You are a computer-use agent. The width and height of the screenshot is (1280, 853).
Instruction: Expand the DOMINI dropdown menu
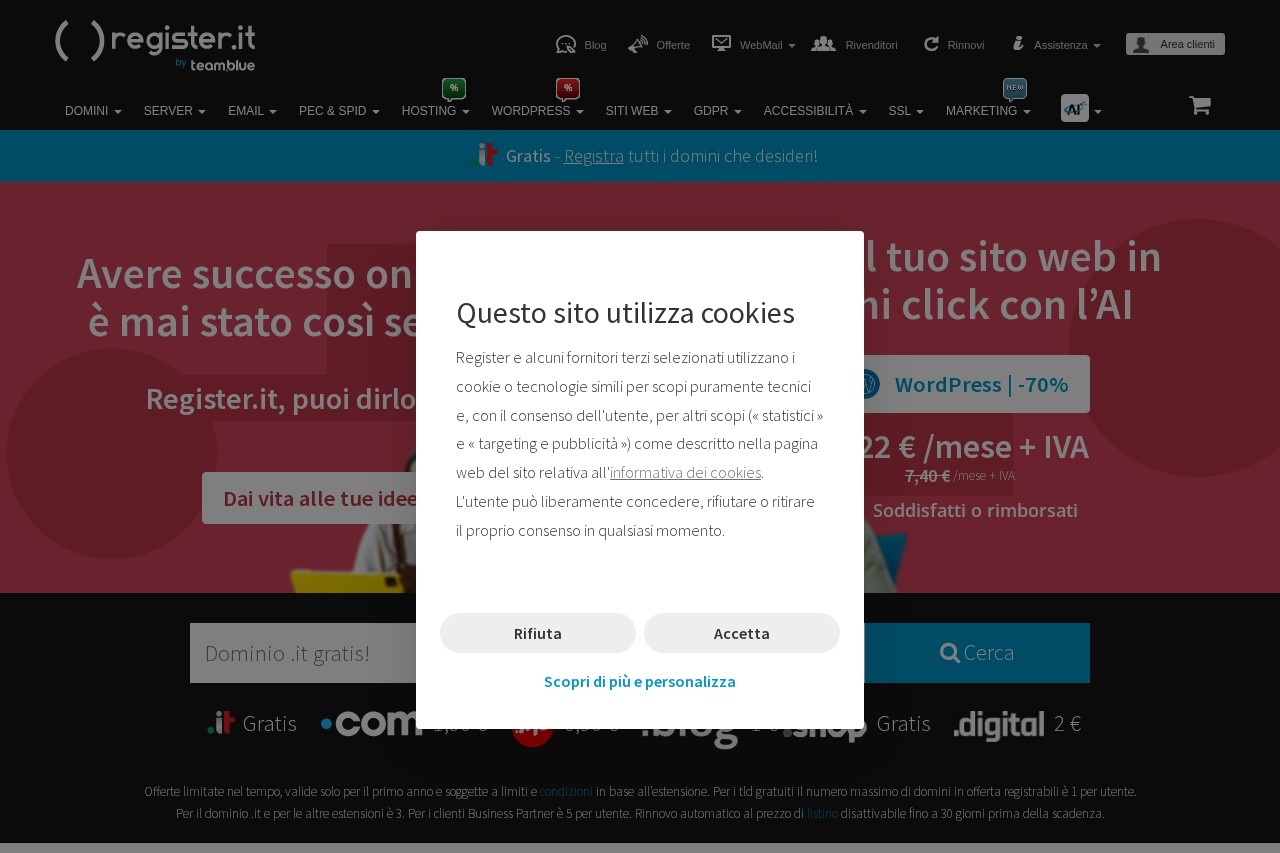(93, 111)
